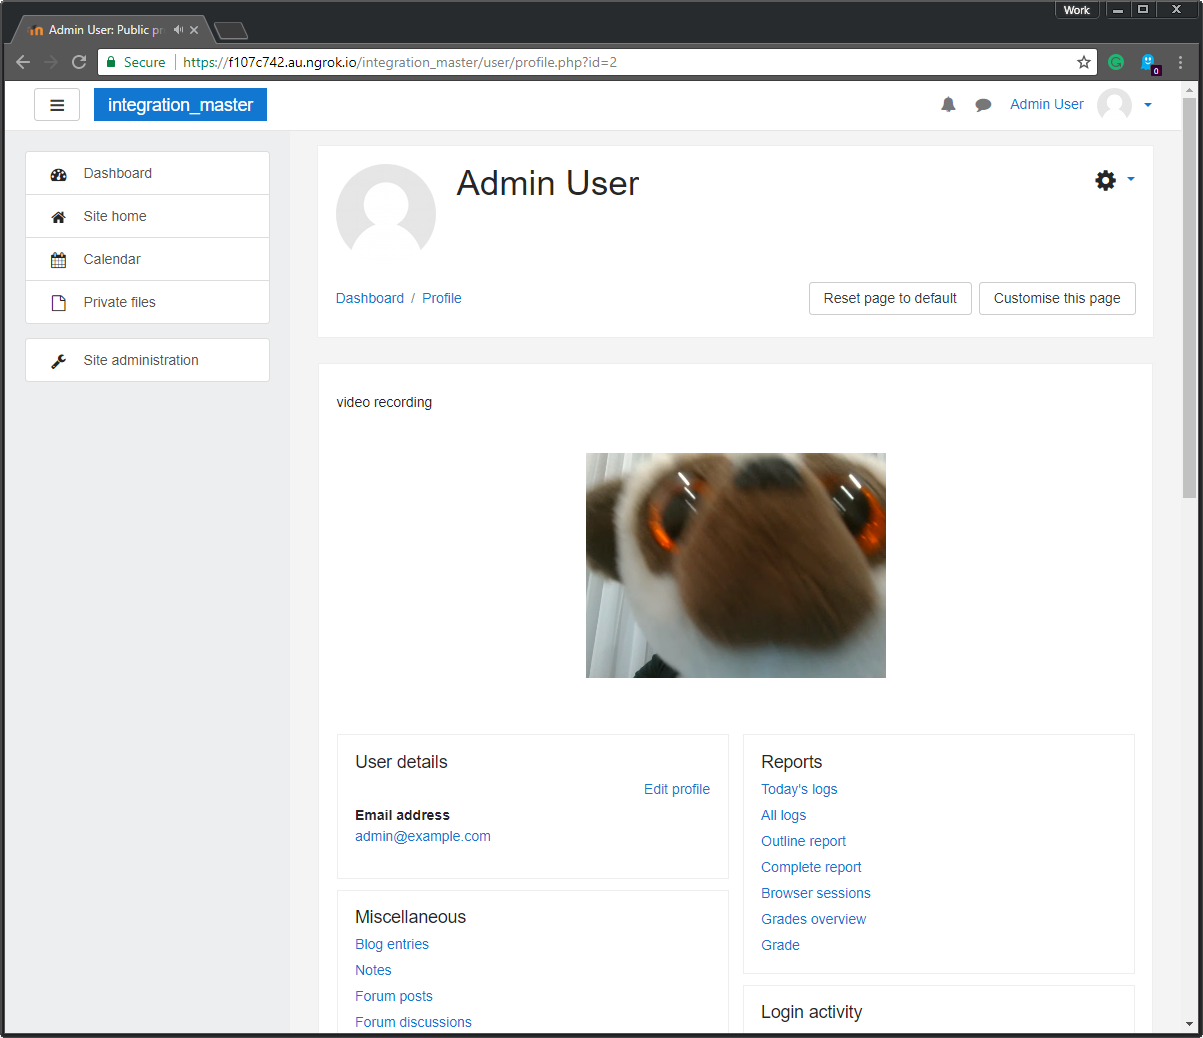Click Reset page to default button
Image resolution: width=1203 pixels, height=1038 pixels.
[890, 298]
